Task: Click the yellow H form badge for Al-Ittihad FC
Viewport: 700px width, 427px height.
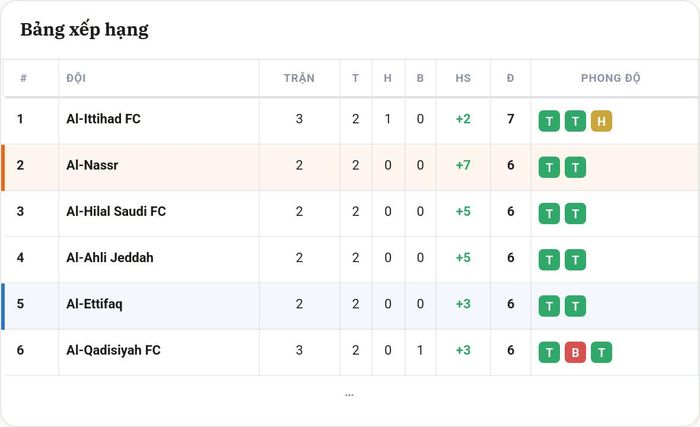Action: tap(601, 121)
